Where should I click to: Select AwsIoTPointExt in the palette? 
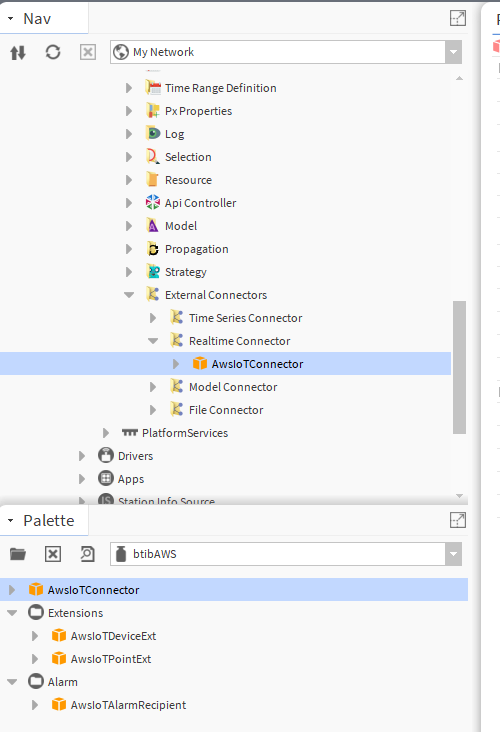tap(111, 659)
